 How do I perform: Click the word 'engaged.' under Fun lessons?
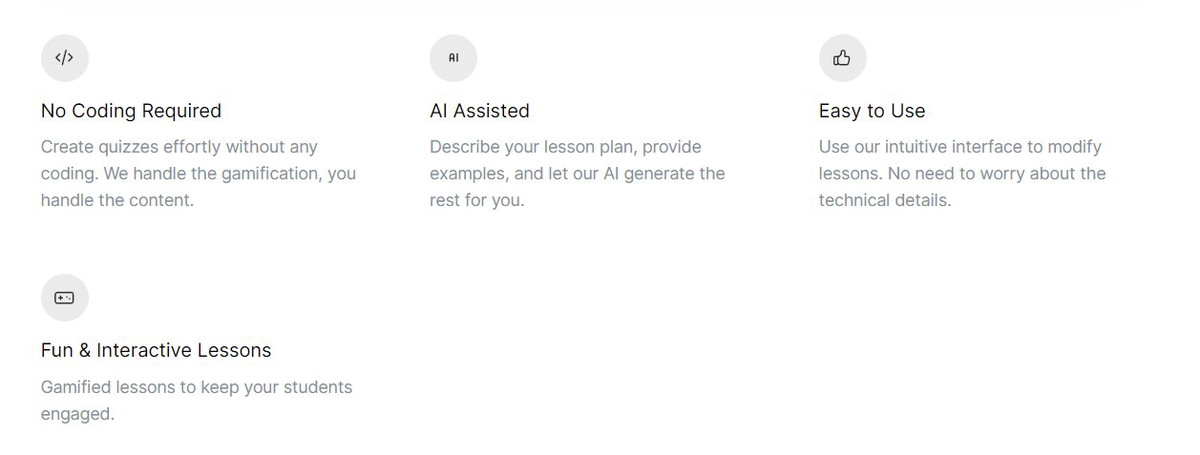(x=78, y=414)
